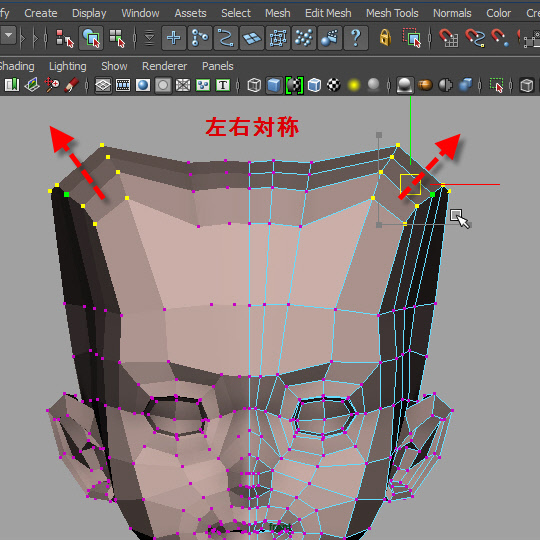Viewport: 540px width, 540px height.
Task: Toggle the handles selection mask (plus icon)
Action: [x=174, y=38]
